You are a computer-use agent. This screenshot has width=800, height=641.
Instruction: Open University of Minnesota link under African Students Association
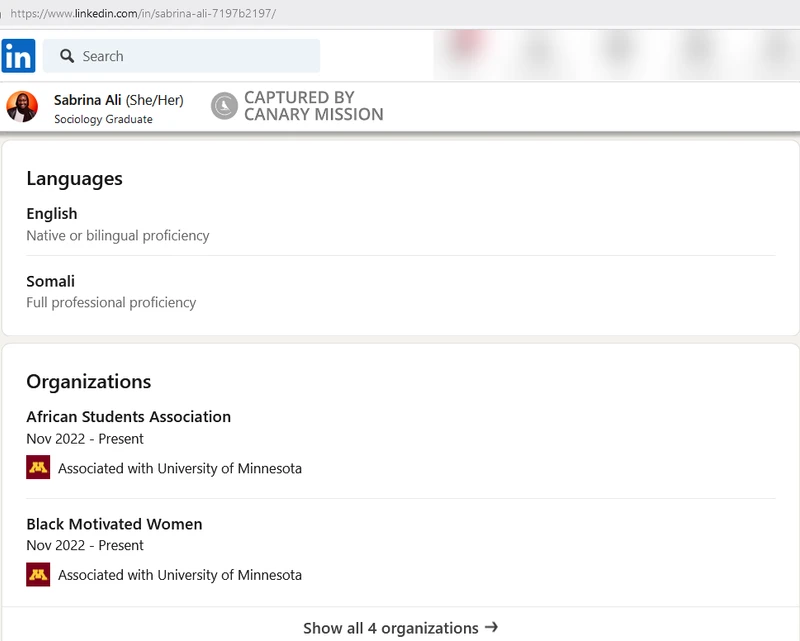tap(180, 469)
